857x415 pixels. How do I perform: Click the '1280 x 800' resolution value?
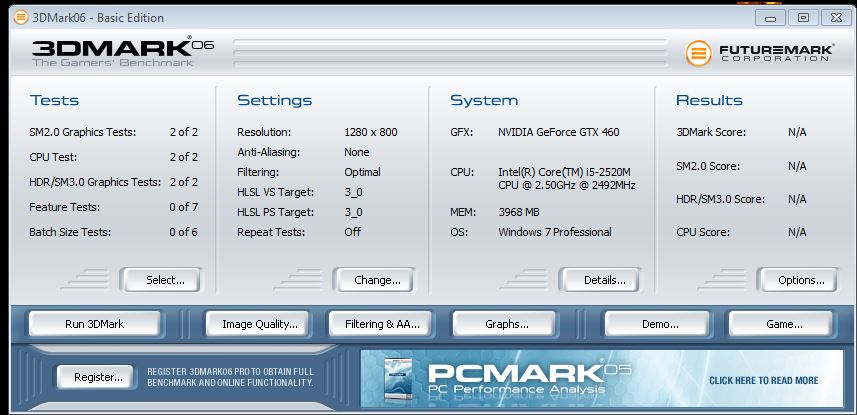click(x=371, y=132)
